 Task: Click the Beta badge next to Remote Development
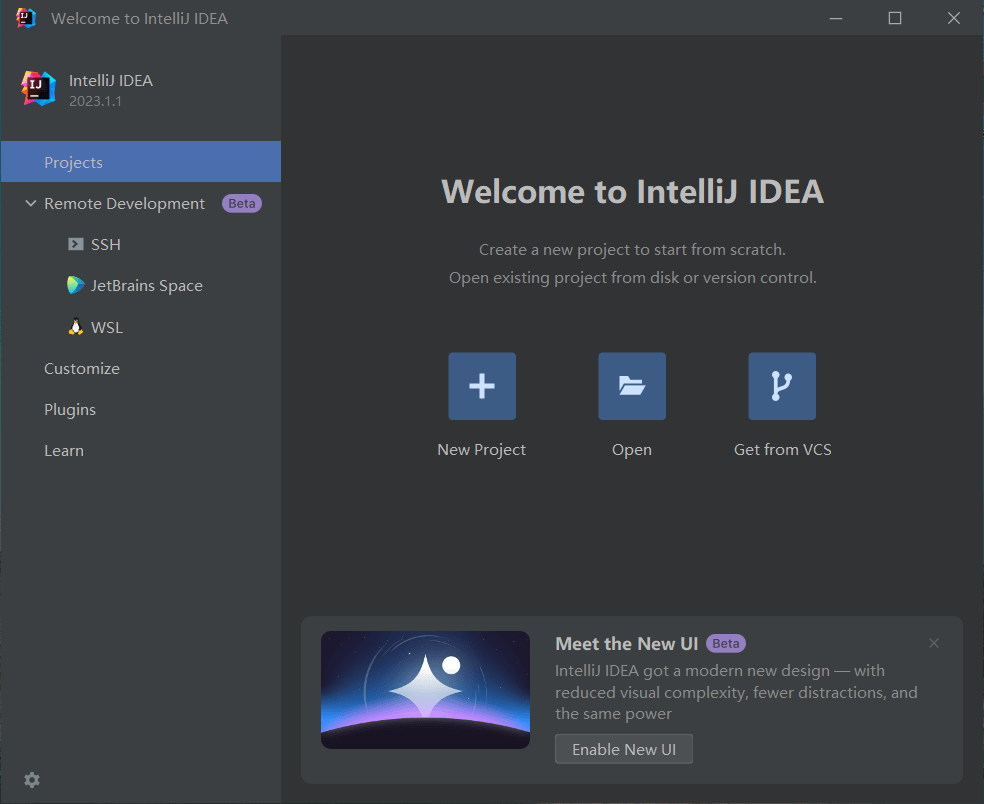pos(241,203)
